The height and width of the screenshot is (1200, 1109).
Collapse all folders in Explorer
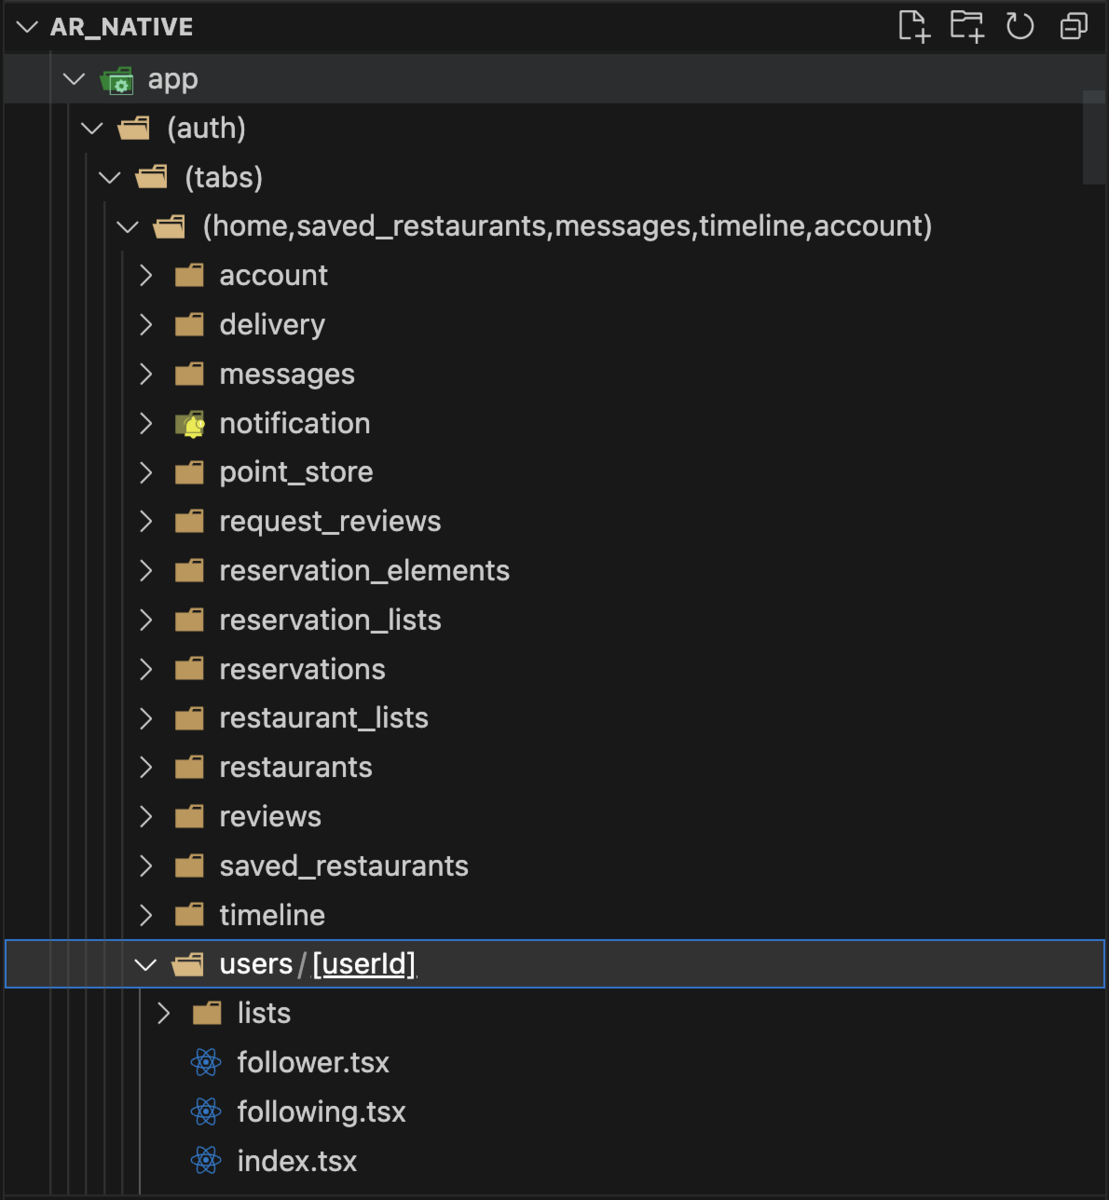coord(1074,27)
